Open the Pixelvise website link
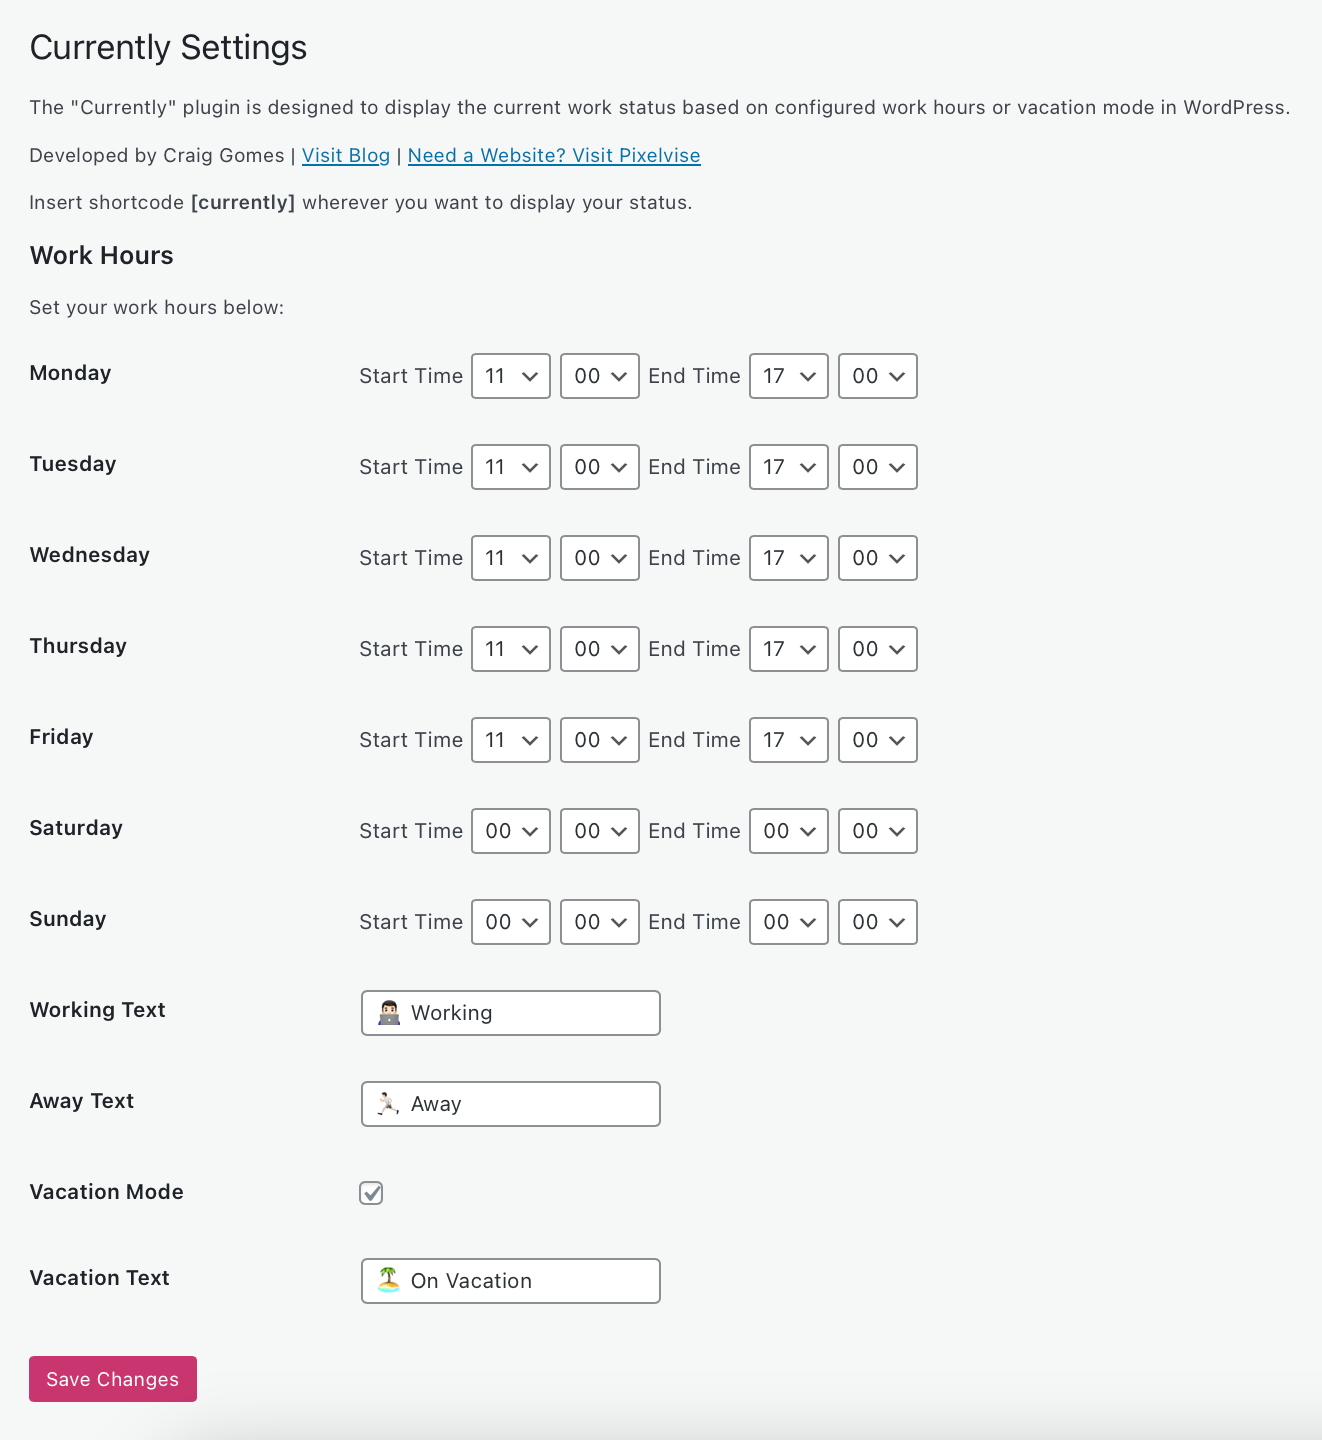The height and width of the screenshot is (1440, 1322). tap(553, 155)
